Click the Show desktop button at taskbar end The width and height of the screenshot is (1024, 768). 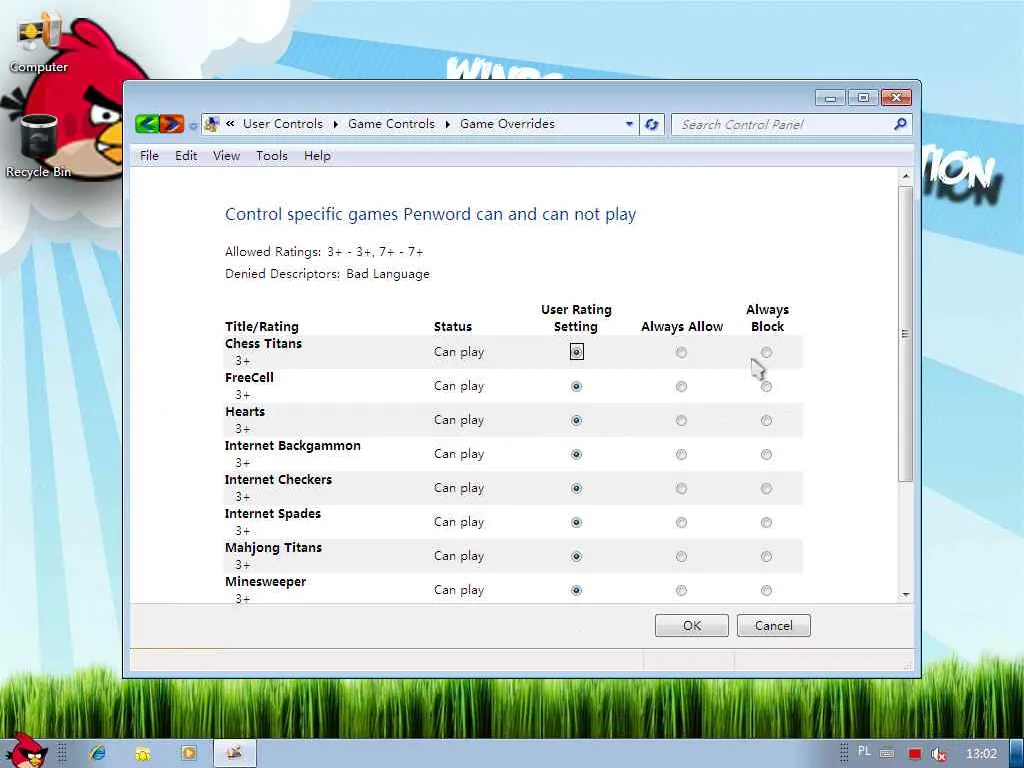click(x=1016, y=754)
